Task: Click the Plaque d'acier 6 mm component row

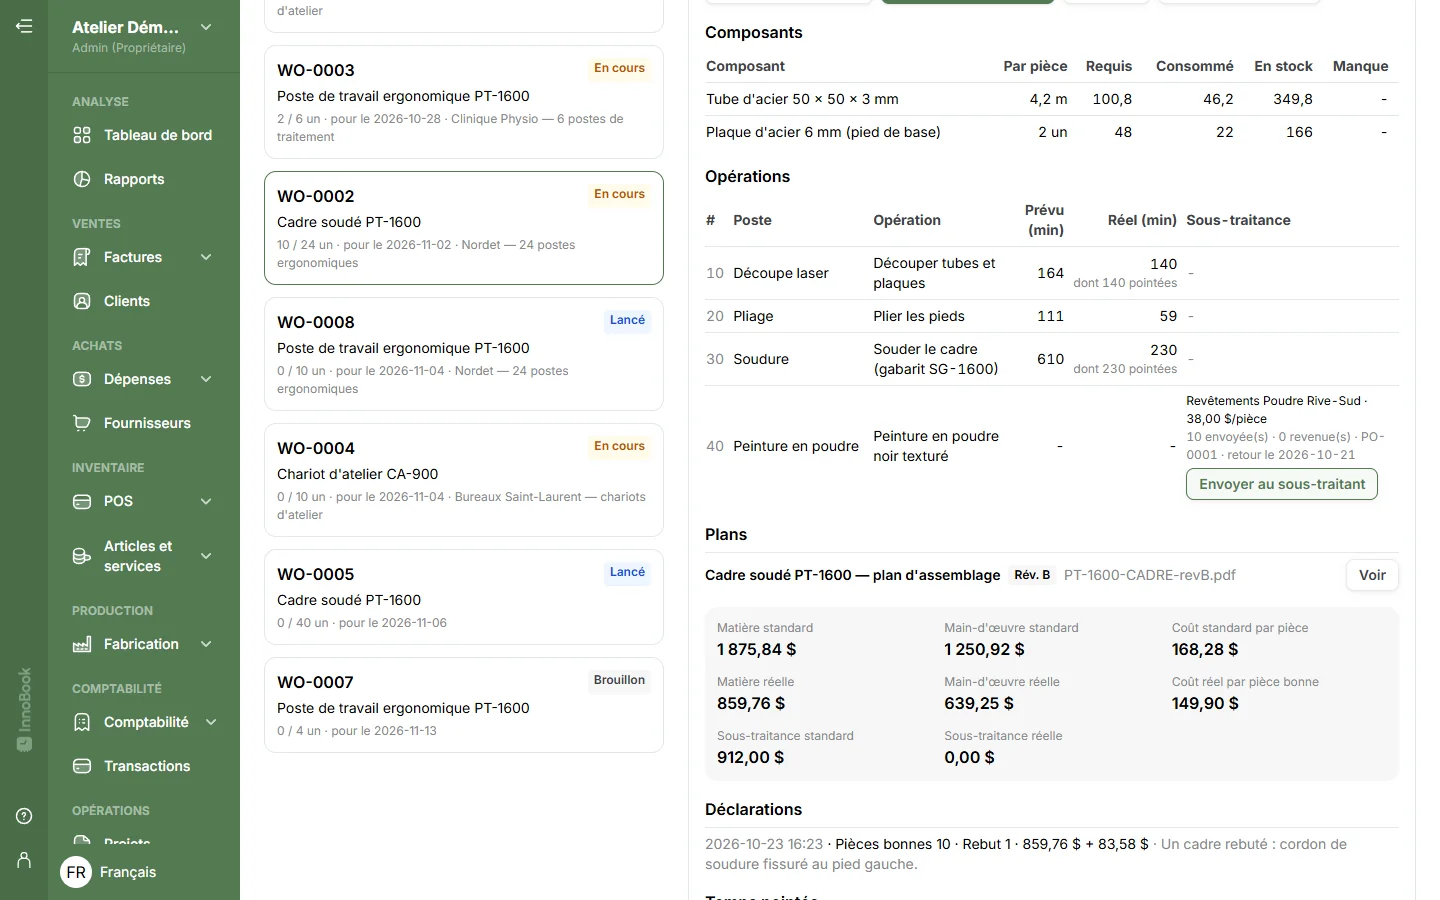Action: pyautogui.click(x=1052, y=132)
